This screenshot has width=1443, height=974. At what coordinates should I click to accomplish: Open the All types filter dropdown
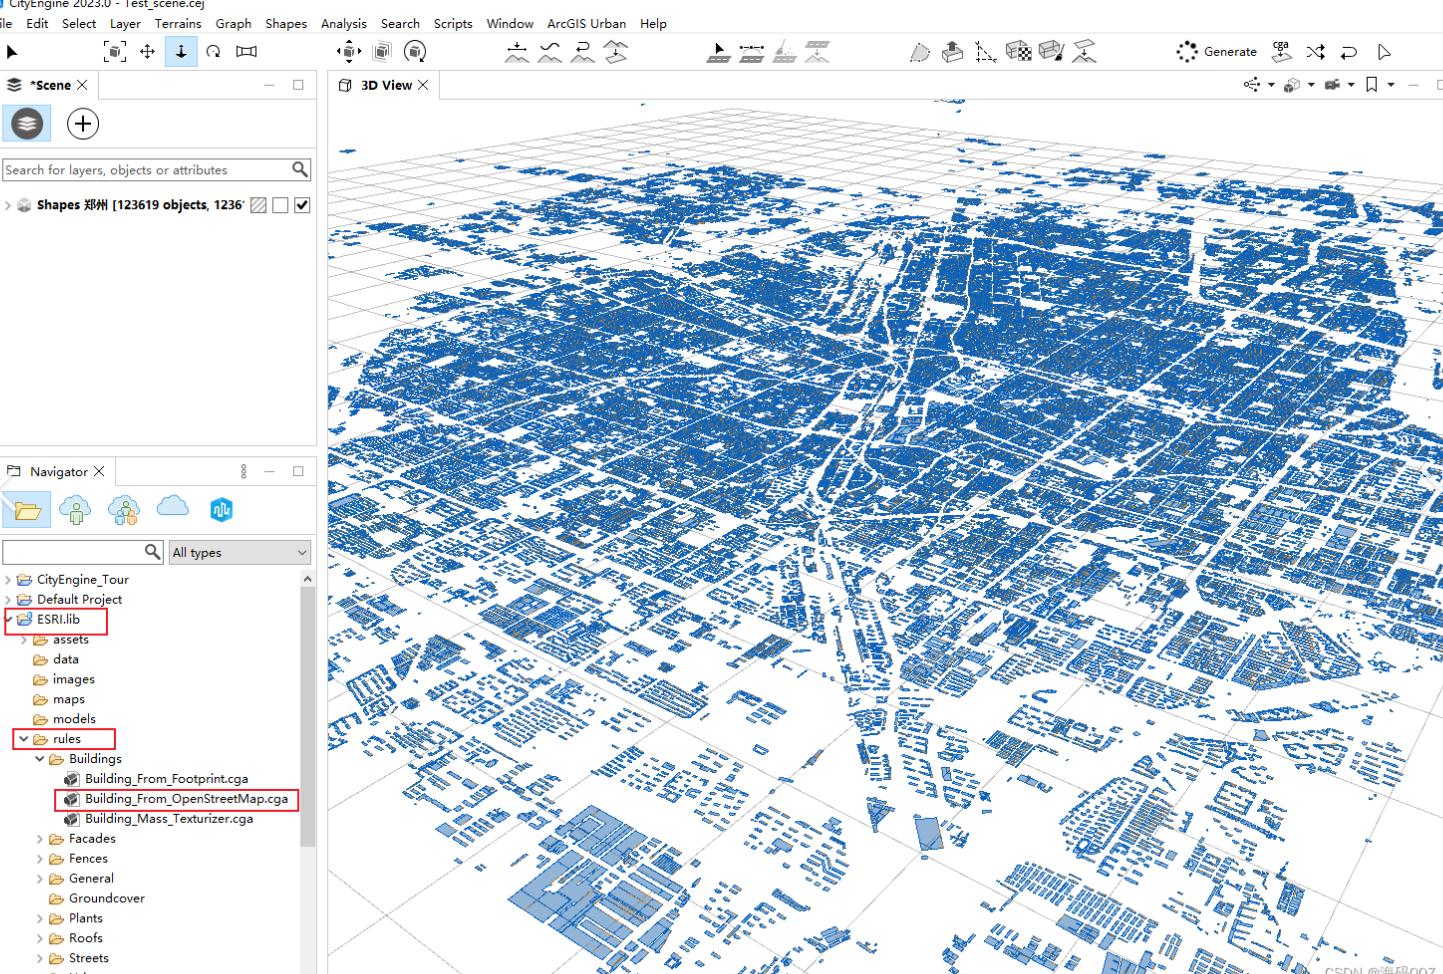click(240, 552)
